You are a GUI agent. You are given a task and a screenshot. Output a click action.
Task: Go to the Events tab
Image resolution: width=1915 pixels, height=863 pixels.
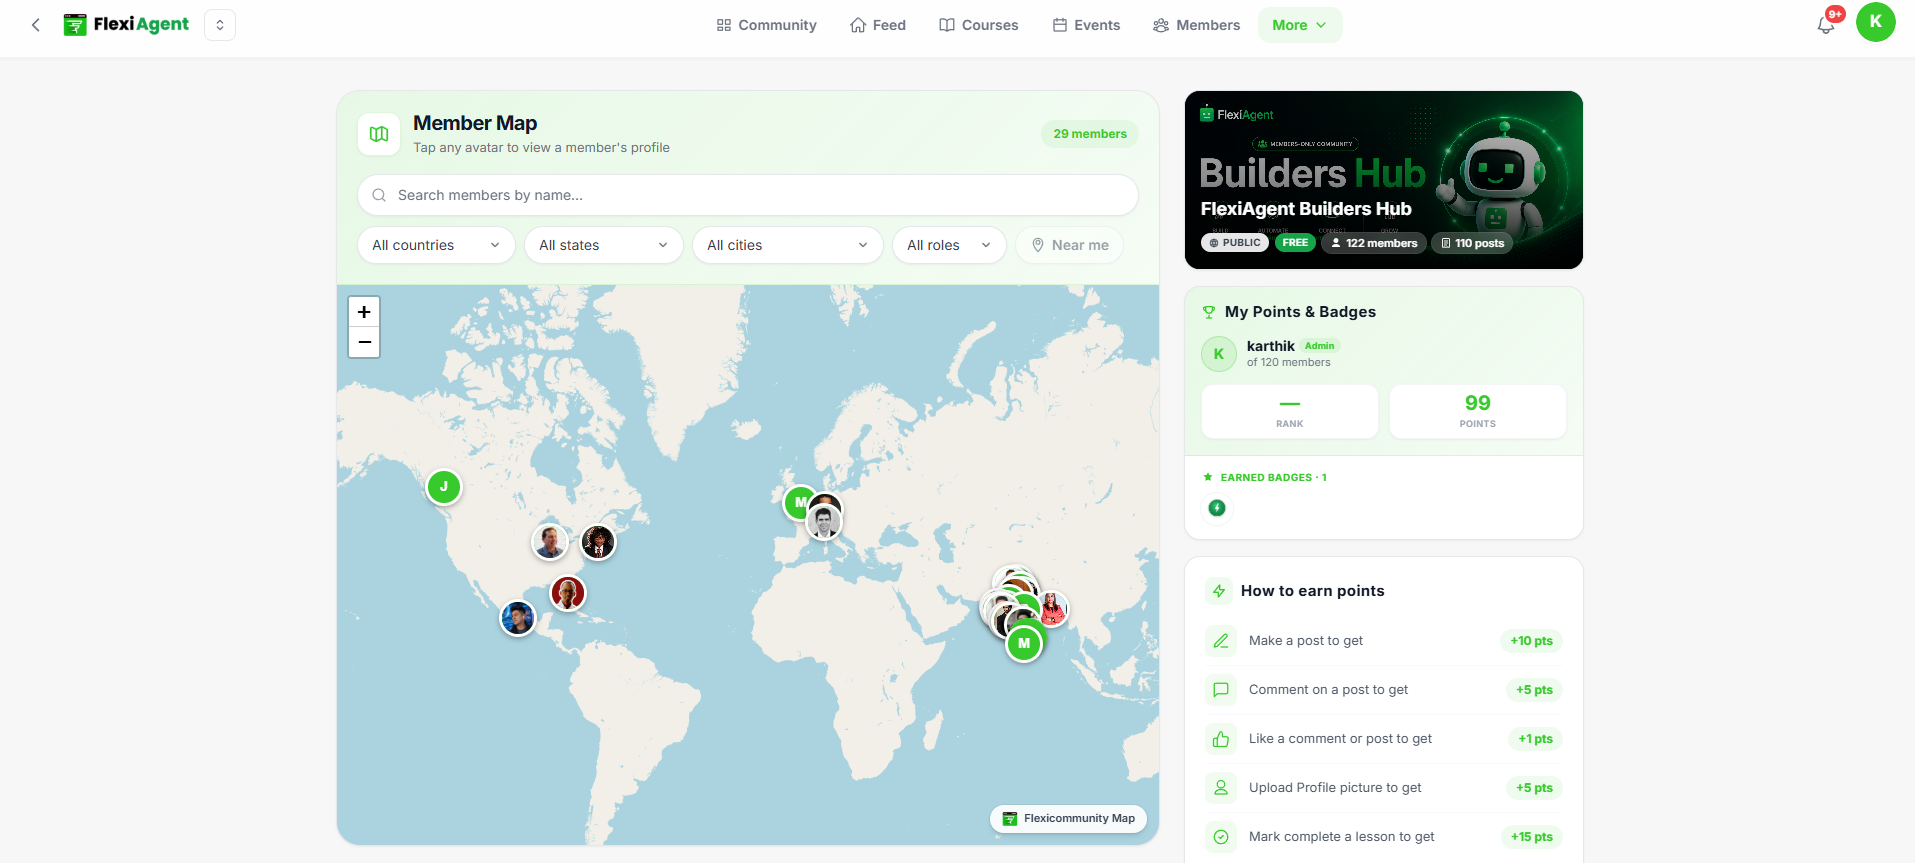(1086, 25)
